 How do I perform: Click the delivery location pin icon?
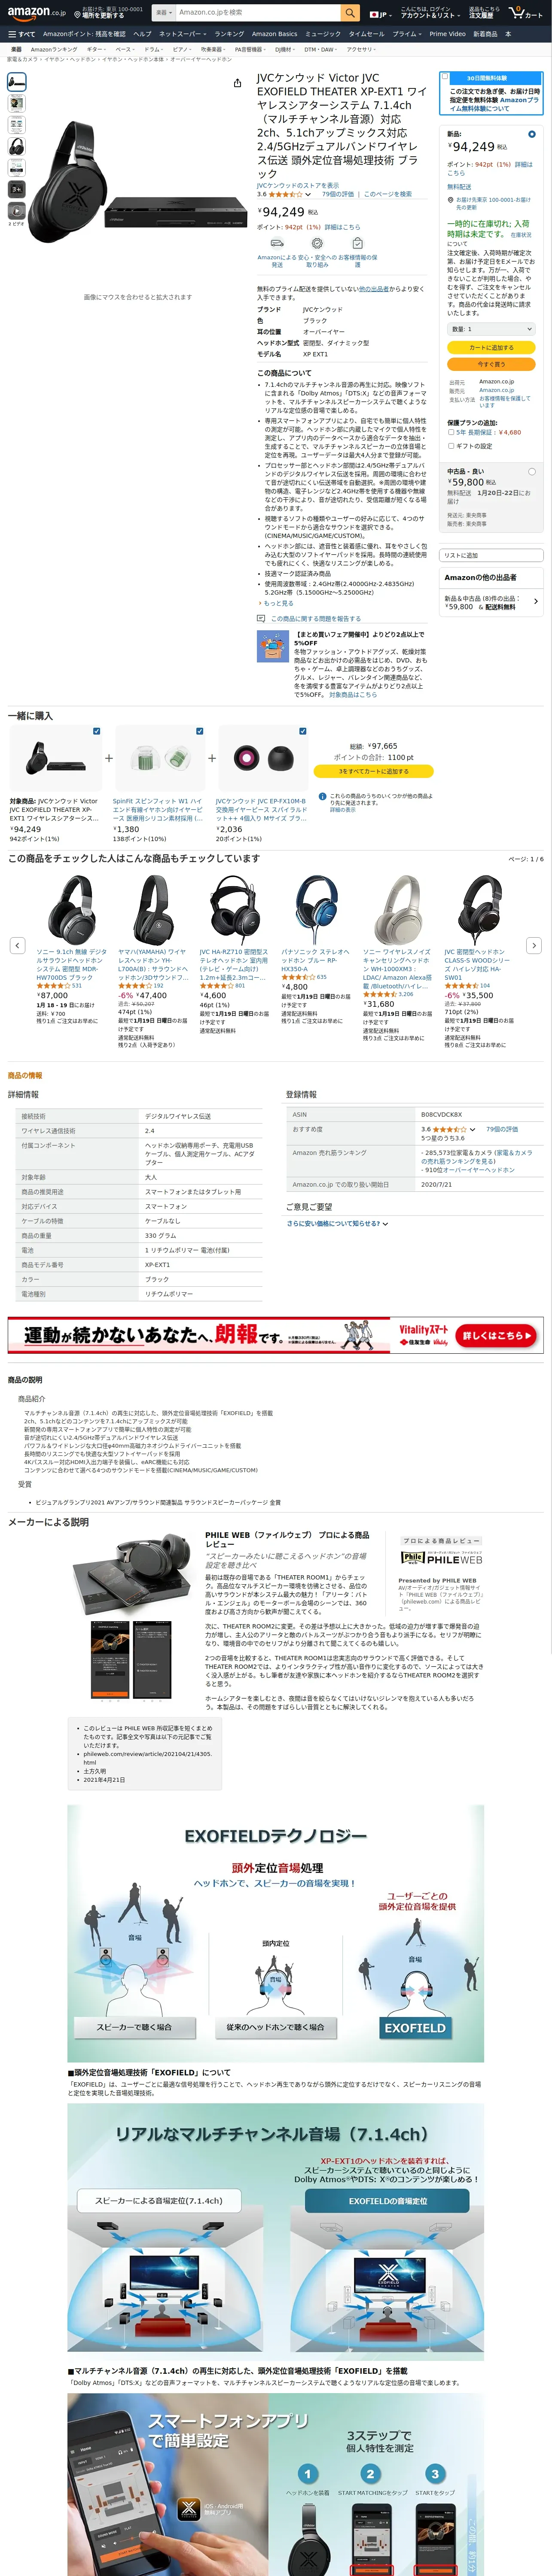tap(450, 200)
